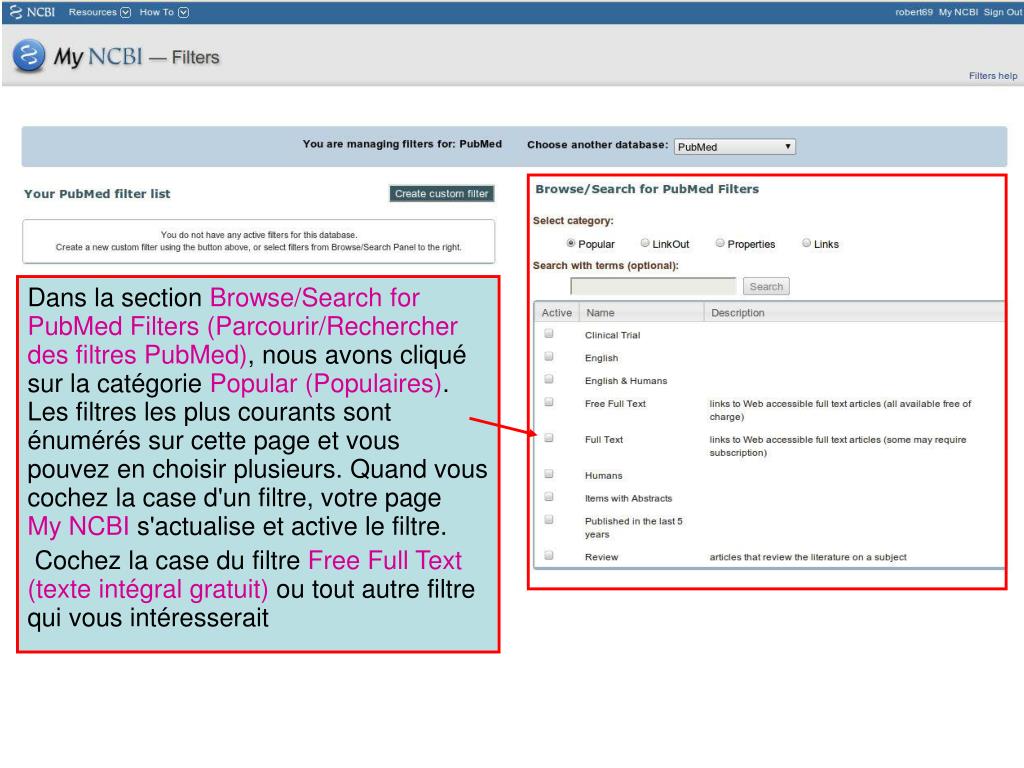Screen dimensions: 1024x768
Task: Click Published in the last 5 years name
Action: click(x=633, y=528)
